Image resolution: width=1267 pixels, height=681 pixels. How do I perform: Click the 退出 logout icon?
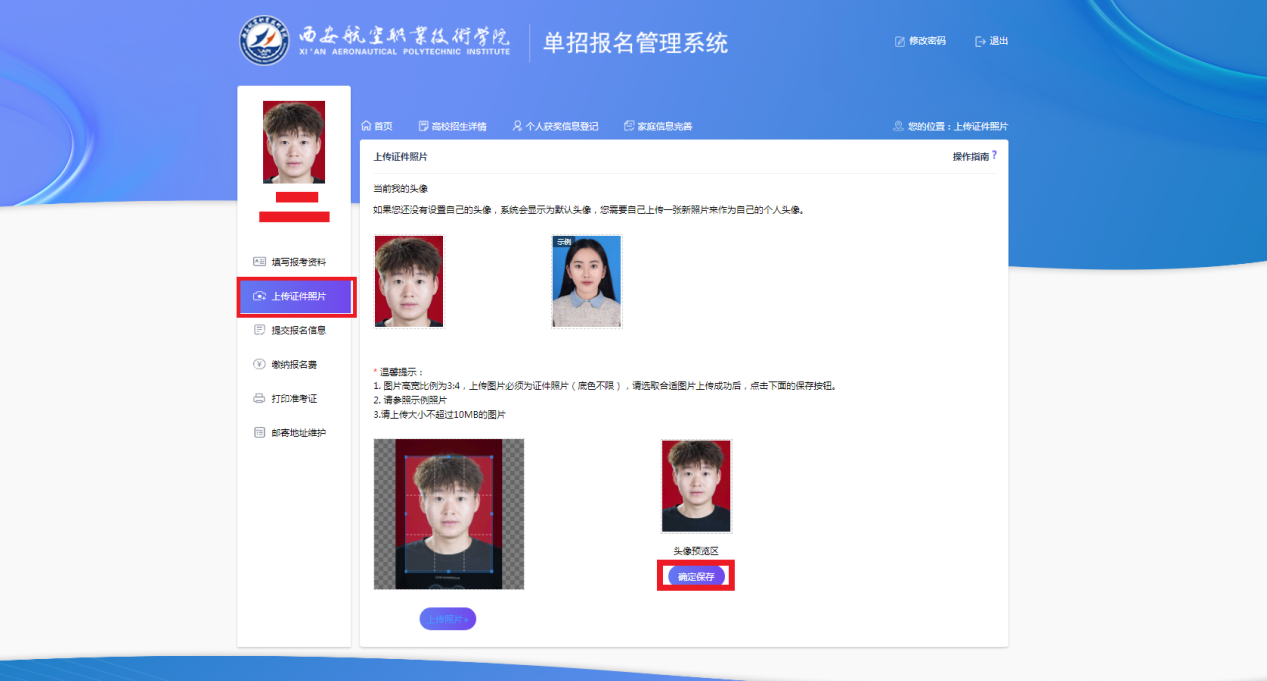(x=981, y=41)
